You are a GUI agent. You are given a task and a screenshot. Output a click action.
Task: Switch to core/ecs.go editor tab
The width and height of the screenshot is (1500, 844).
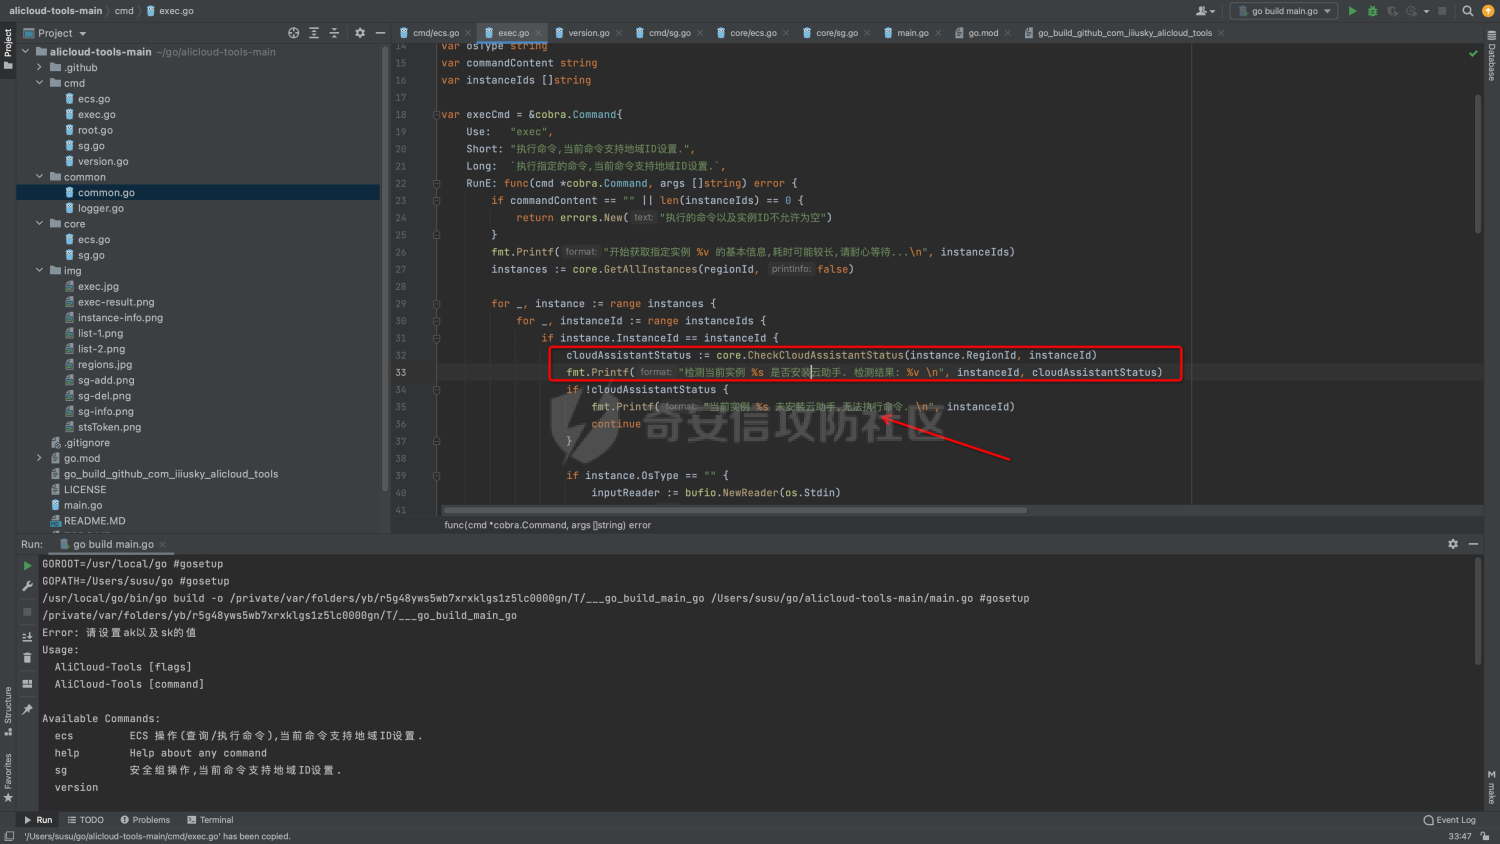click(x=753, y=33)
